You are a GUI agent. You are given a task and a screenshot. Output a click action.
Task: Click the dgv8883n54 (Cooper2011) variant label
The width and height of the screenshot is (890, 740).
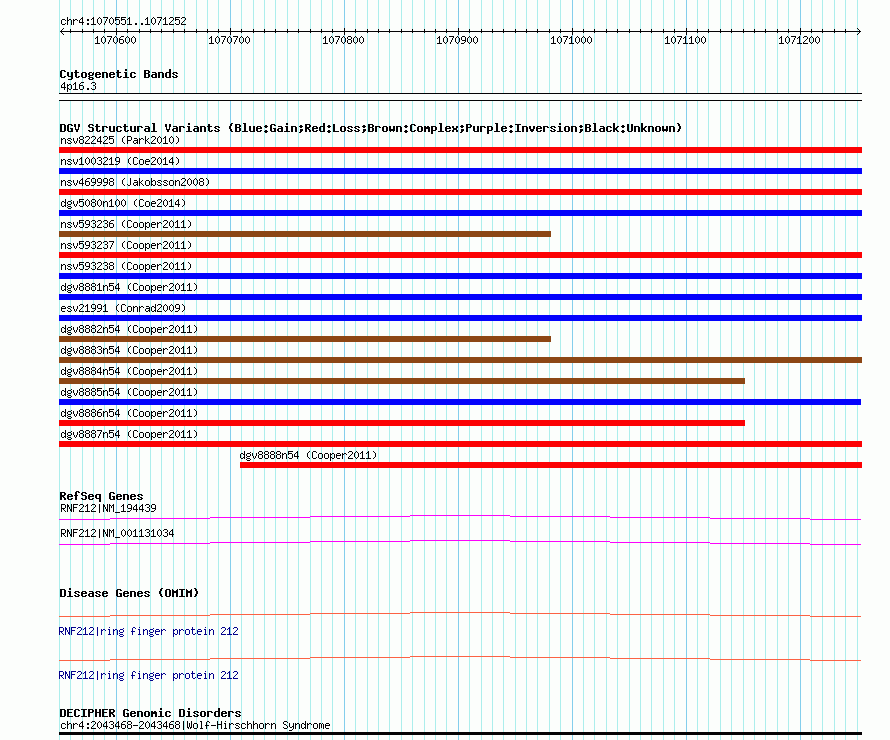click(129, 350)
